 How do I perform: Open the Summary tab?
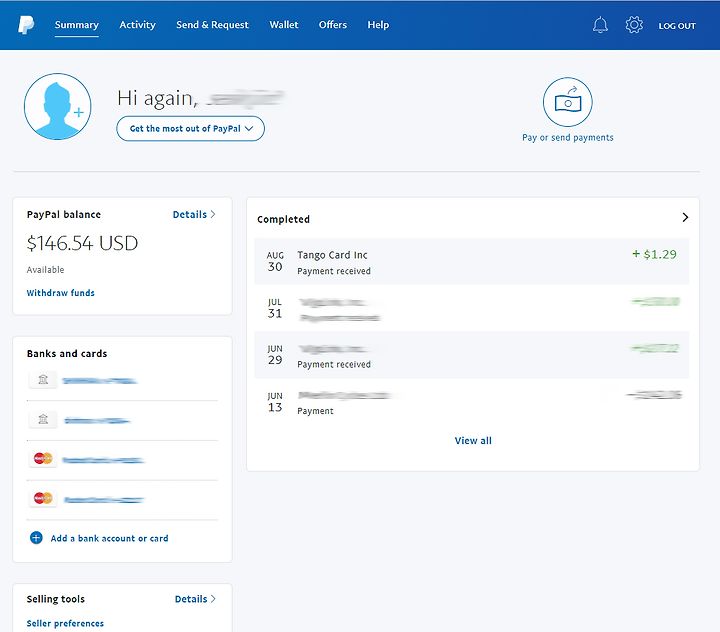click(x=77, y=25)
